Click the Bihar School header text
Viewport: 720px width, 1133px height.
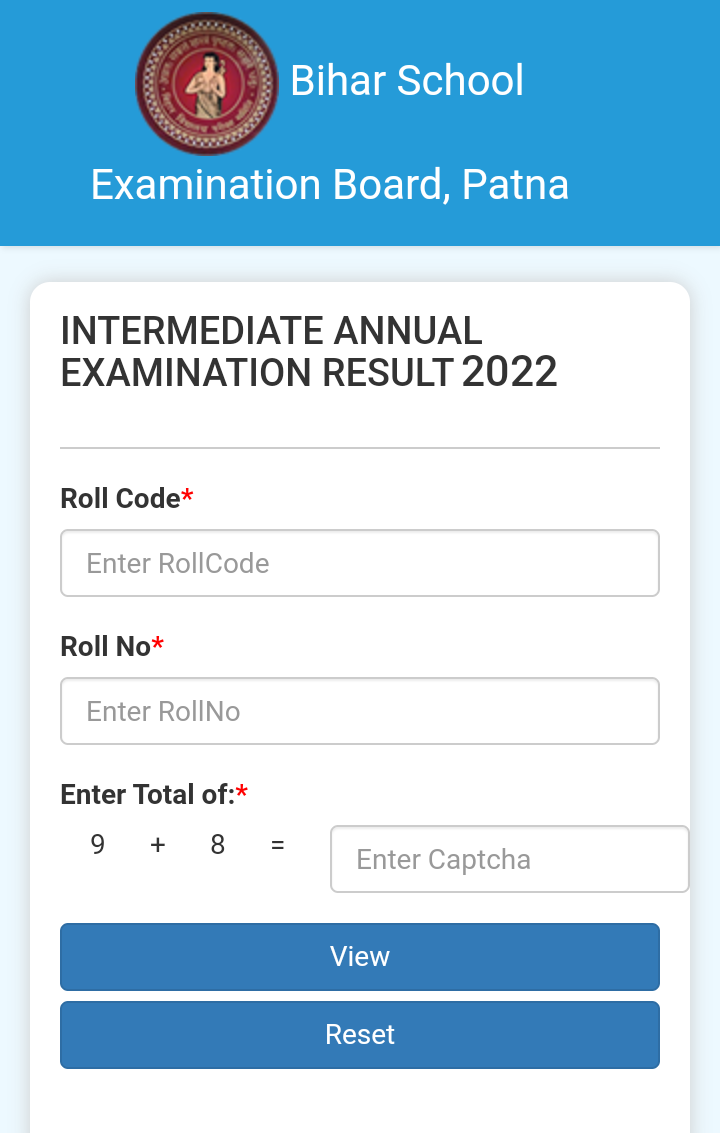click(407, 80)
